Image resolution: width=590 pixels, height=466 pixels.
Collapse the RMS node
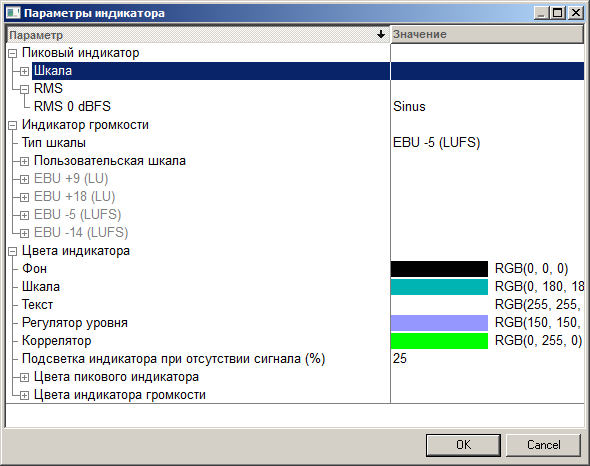pos(24,89)
